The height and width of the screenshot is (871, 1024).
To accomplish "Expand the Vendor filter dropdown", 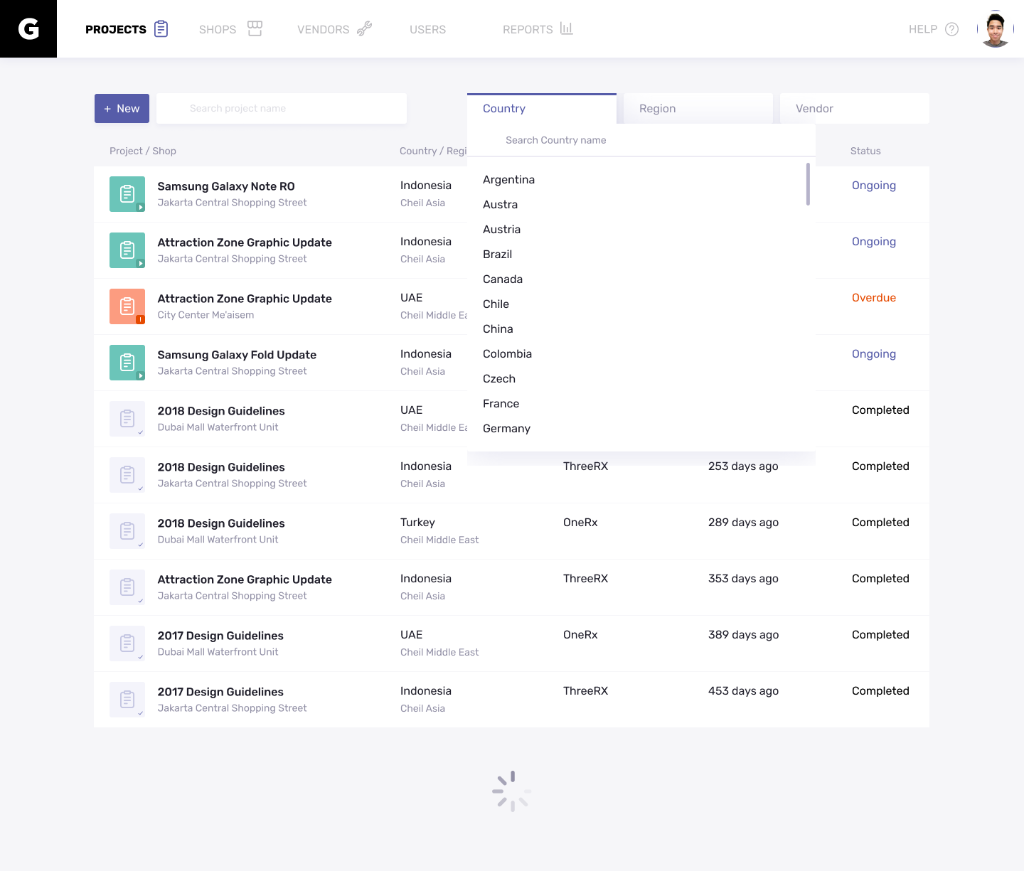I will pos(854,108).
